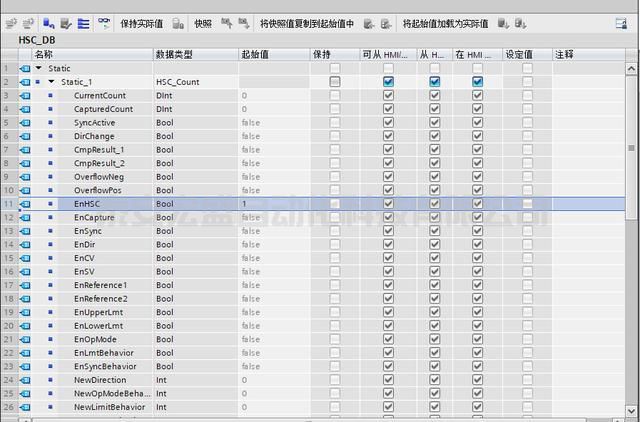This screenshot has height=422, width=640.
Task: Click the glasses icon to monitor all values
Action: [x=104, y=22]
